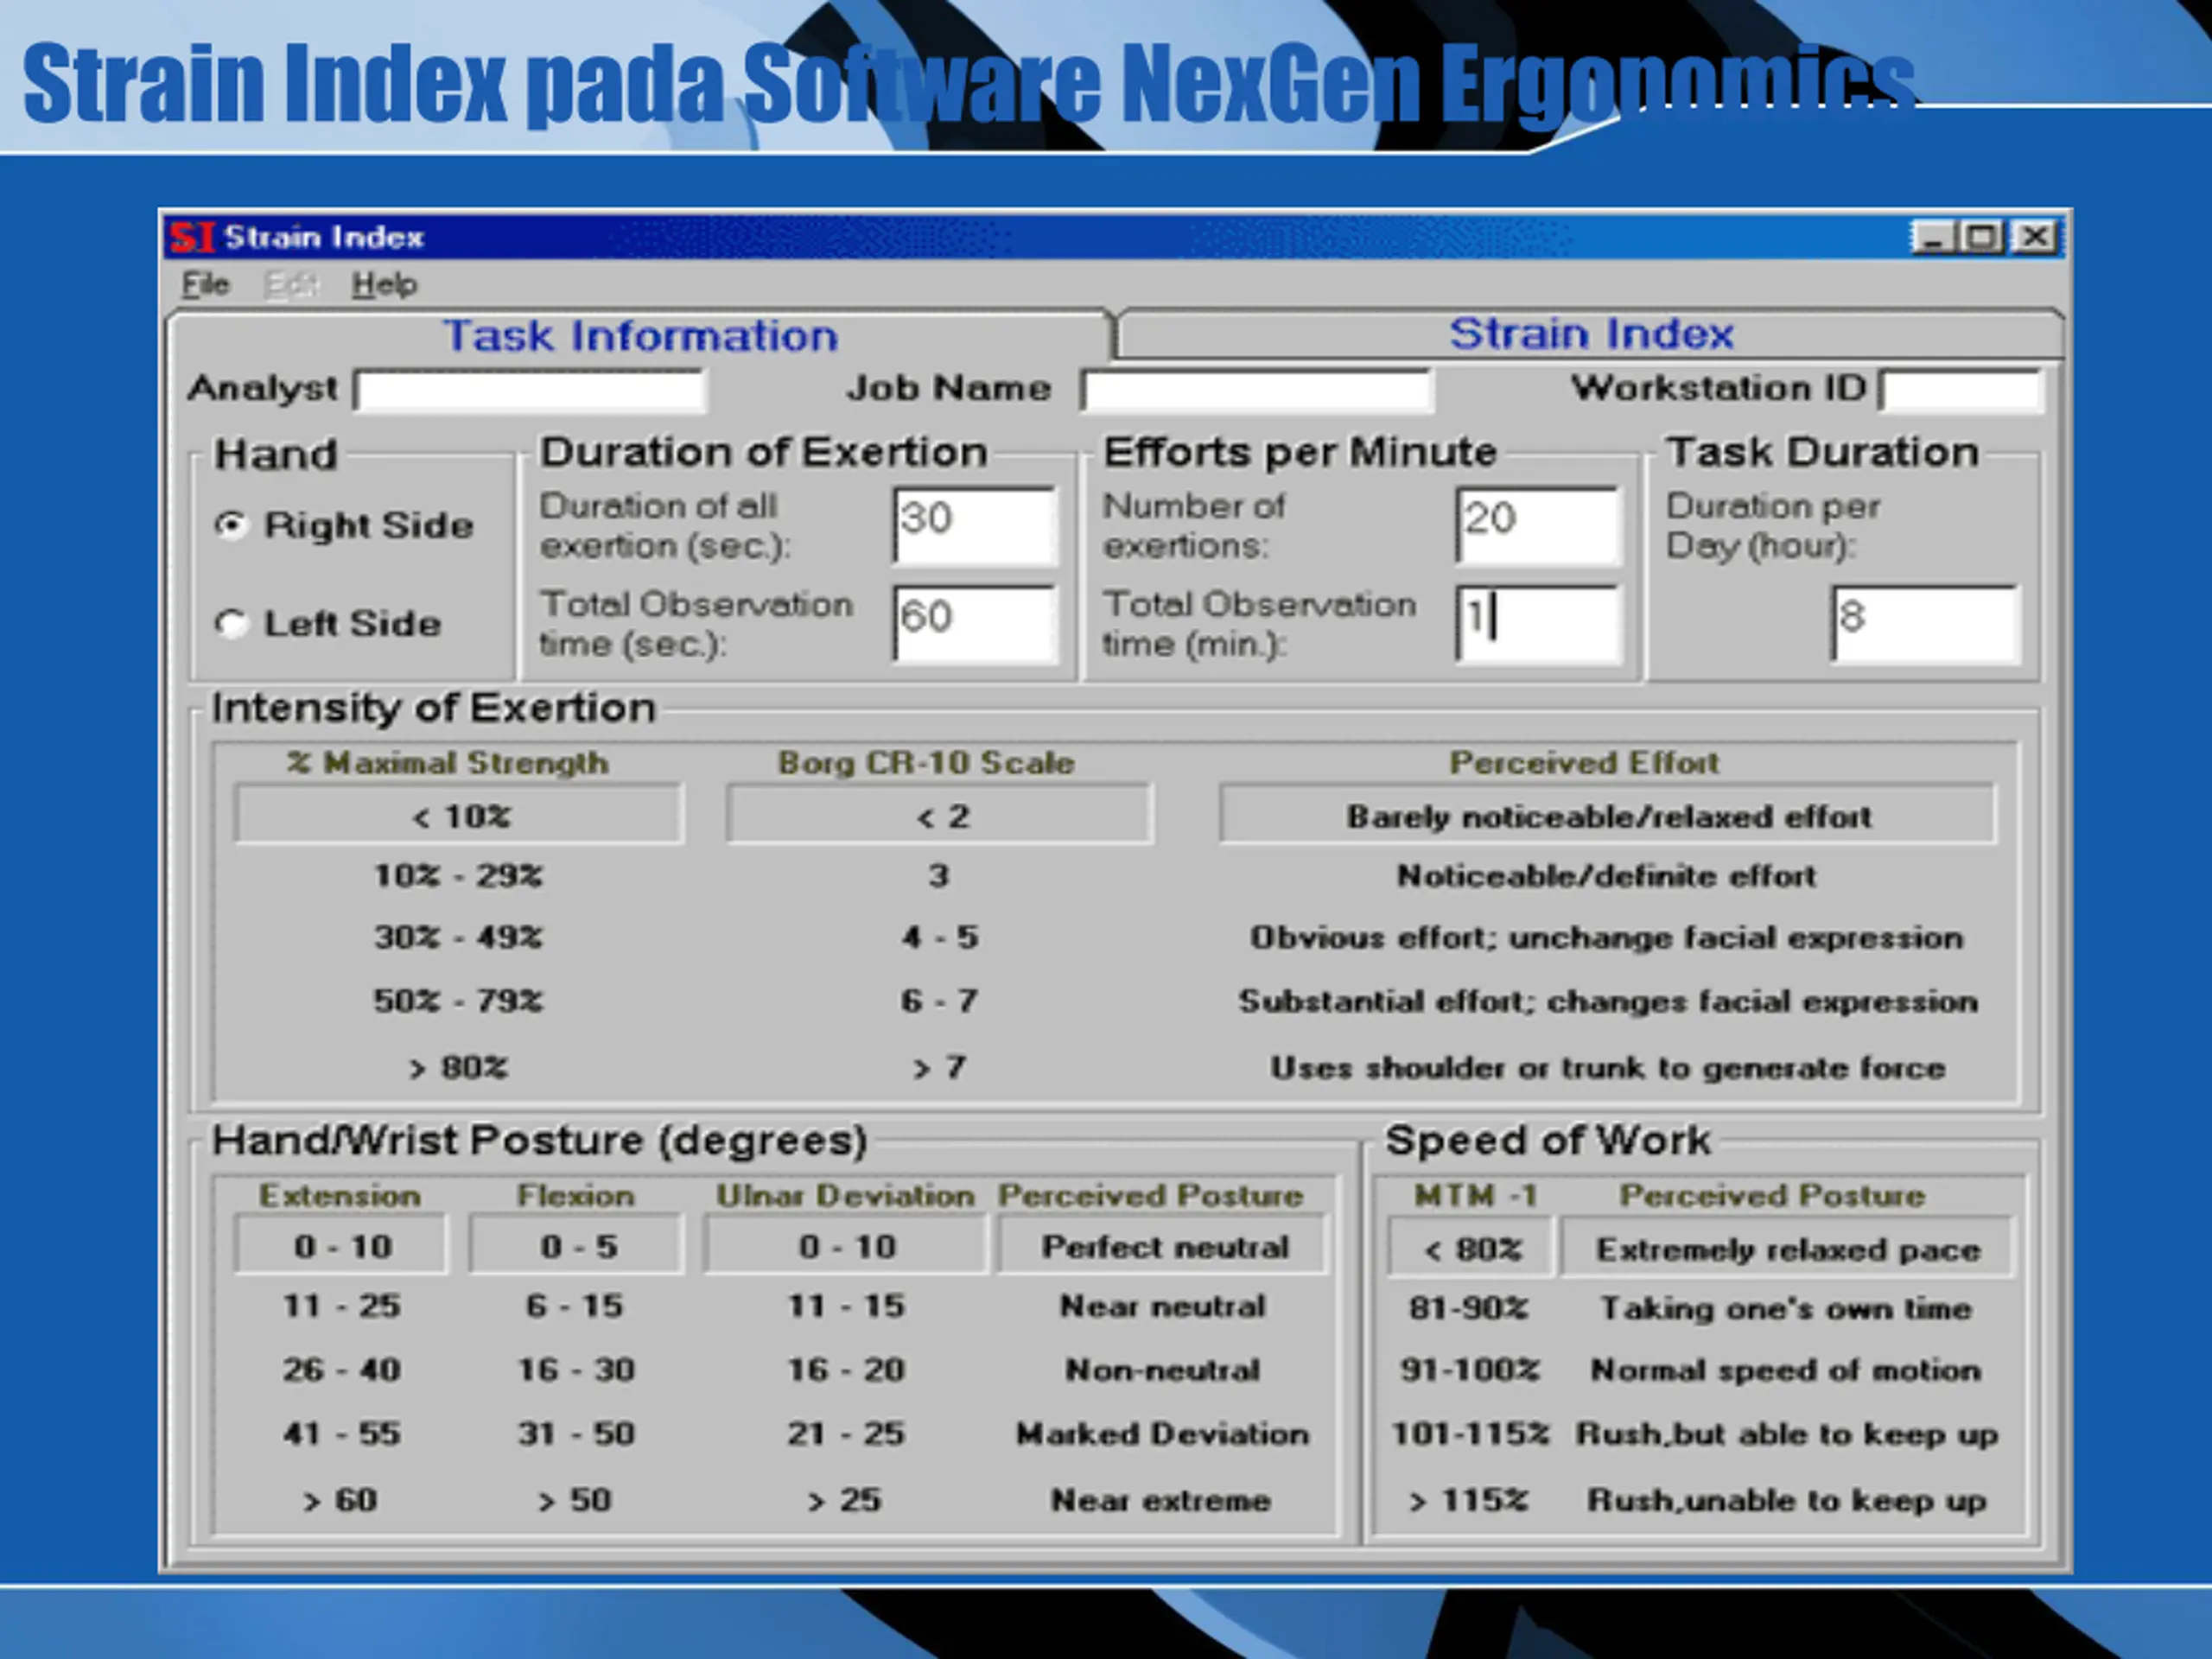
Task: Select MTM-1 < 80% speed option
Action: point(1472,1248)
